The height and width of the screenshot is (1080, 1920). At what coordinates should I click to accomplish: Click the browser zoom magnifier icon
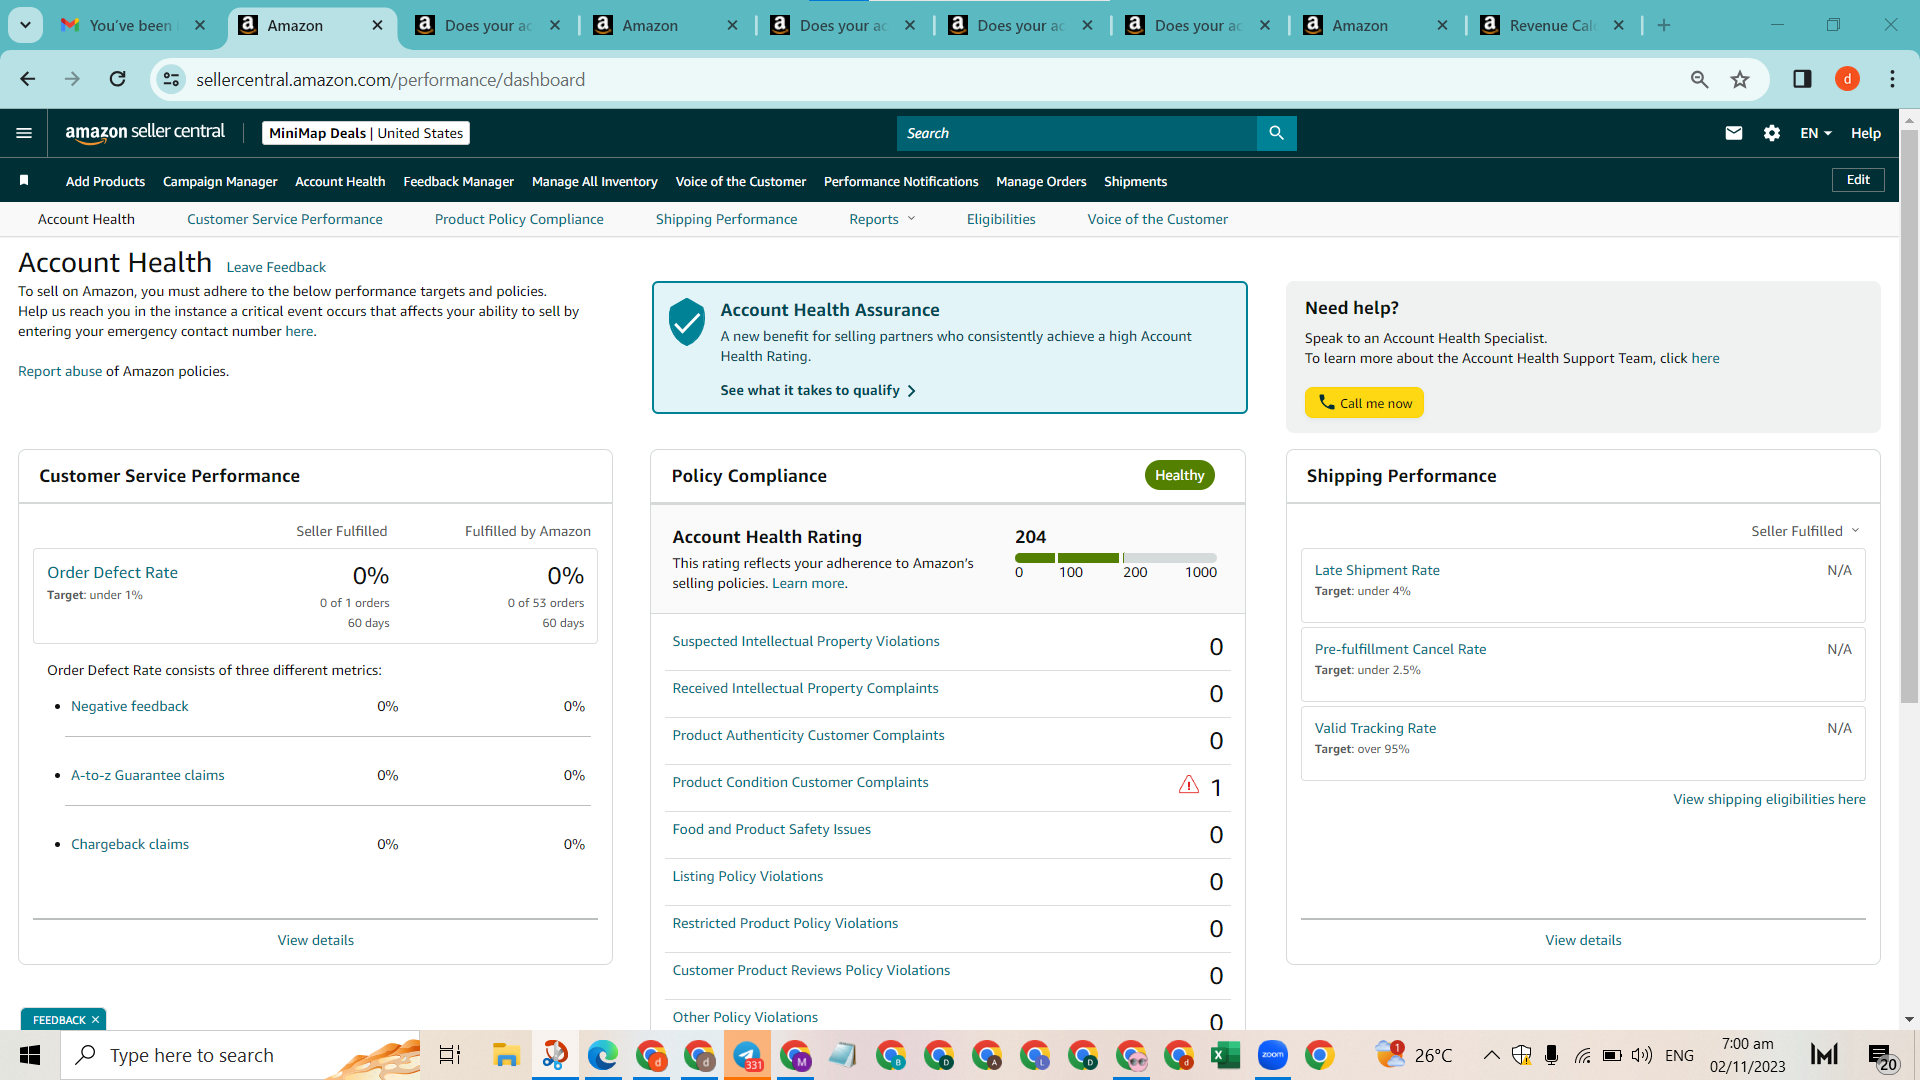[x=1699, y=79]
